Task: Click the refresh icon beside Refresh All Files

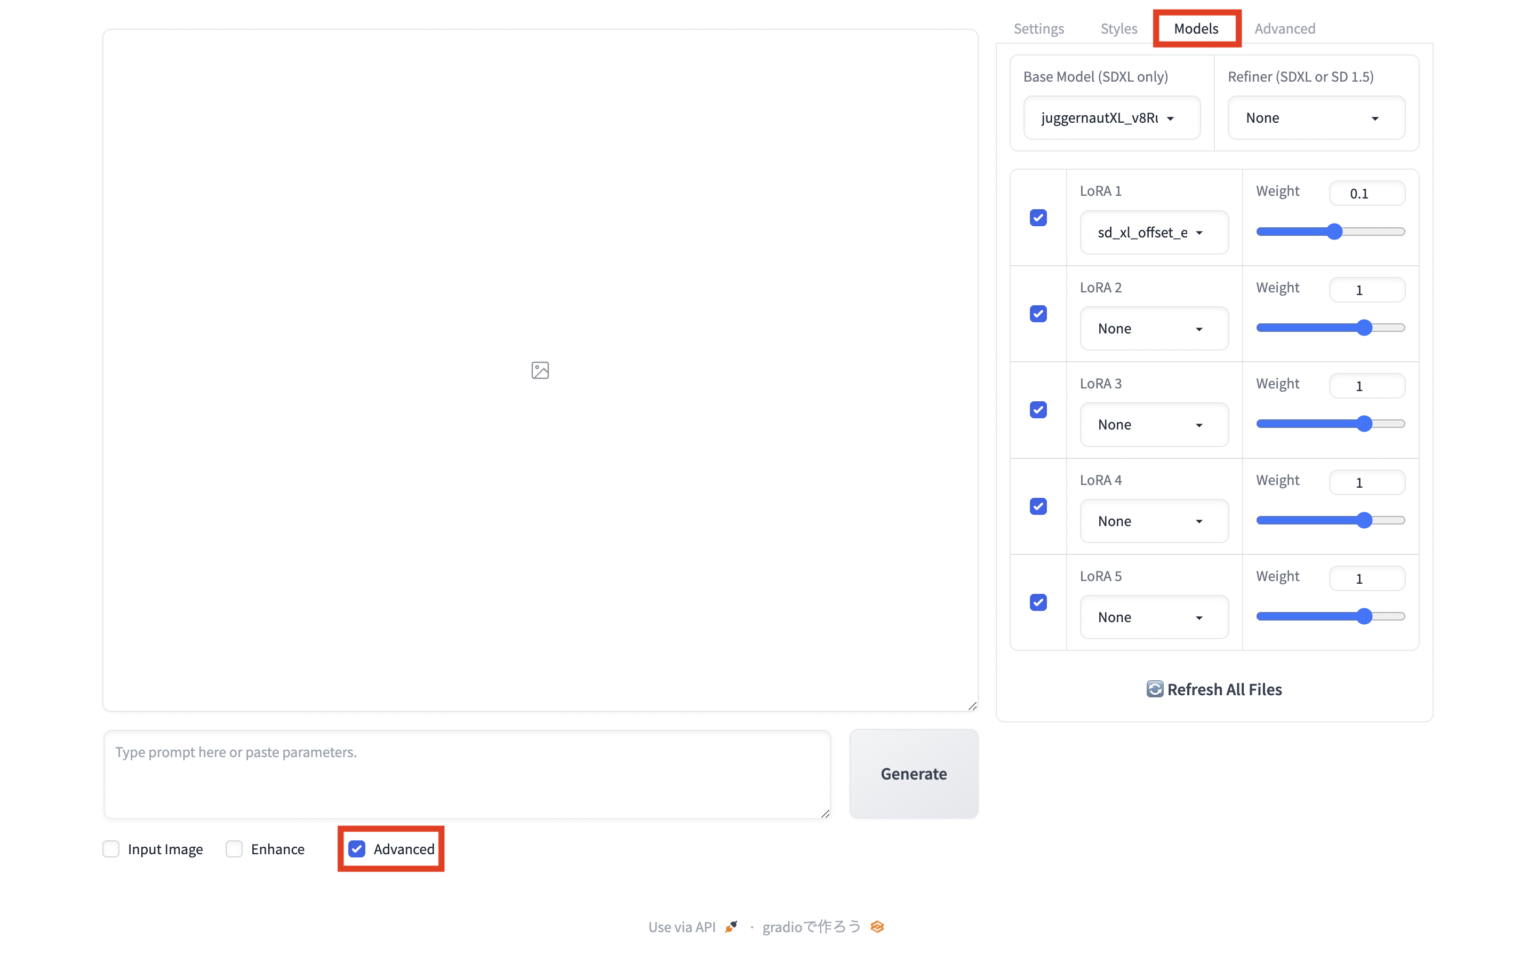Action: tap(1155, 689)
